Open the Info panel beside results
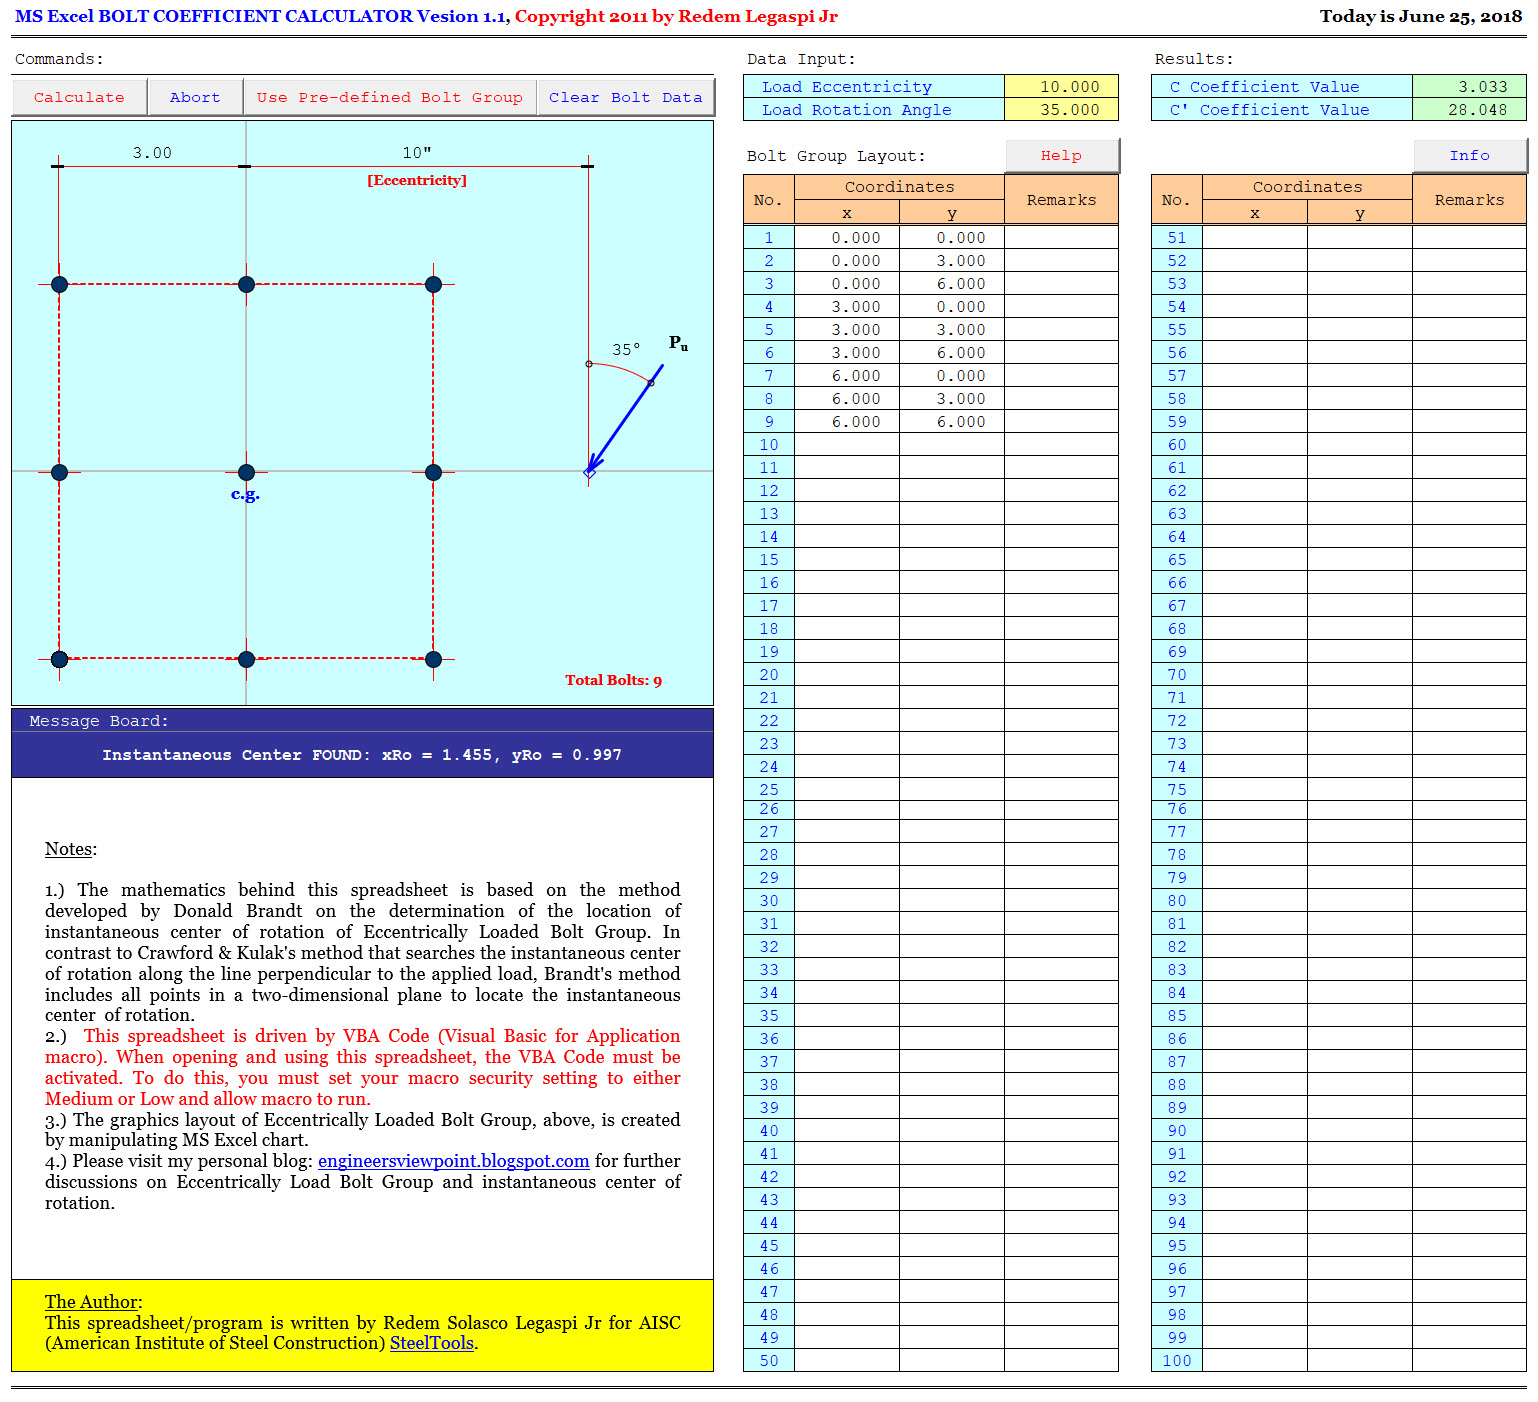This screenshot has height=1402, width=1538. click(1469, 155)
